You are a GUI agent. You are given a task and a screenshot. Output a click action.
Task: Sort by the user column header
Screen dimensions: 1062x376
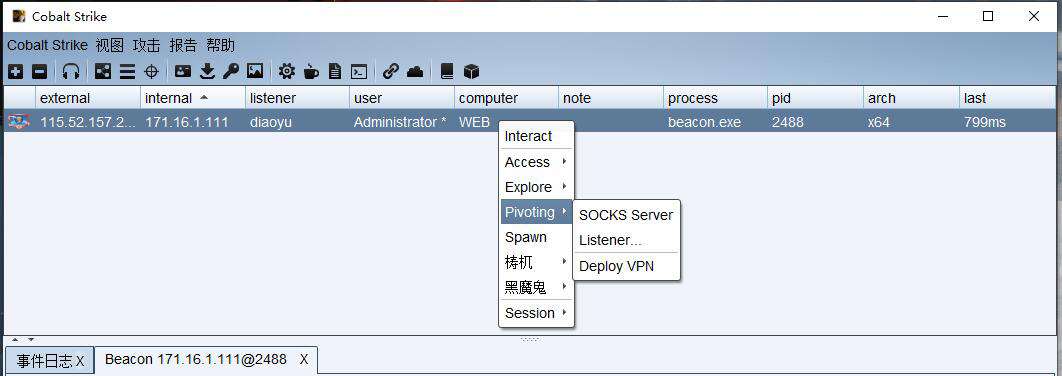pos(402,98)
